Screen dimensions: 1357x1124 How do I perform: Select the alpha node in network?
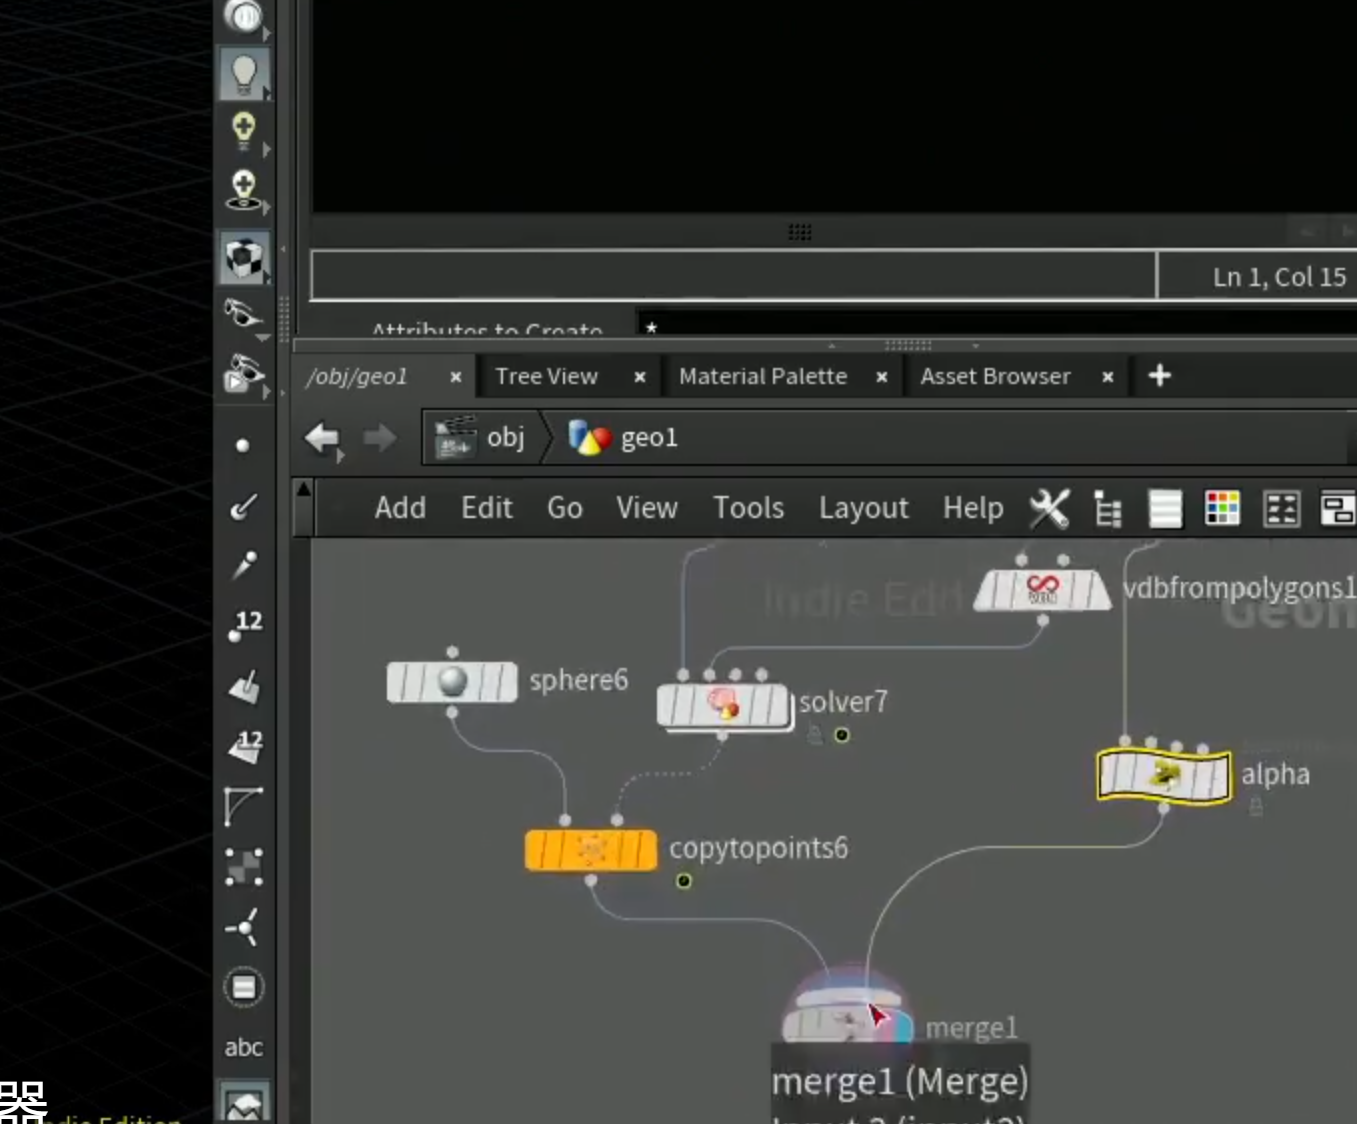click(x=1164, y=775)
